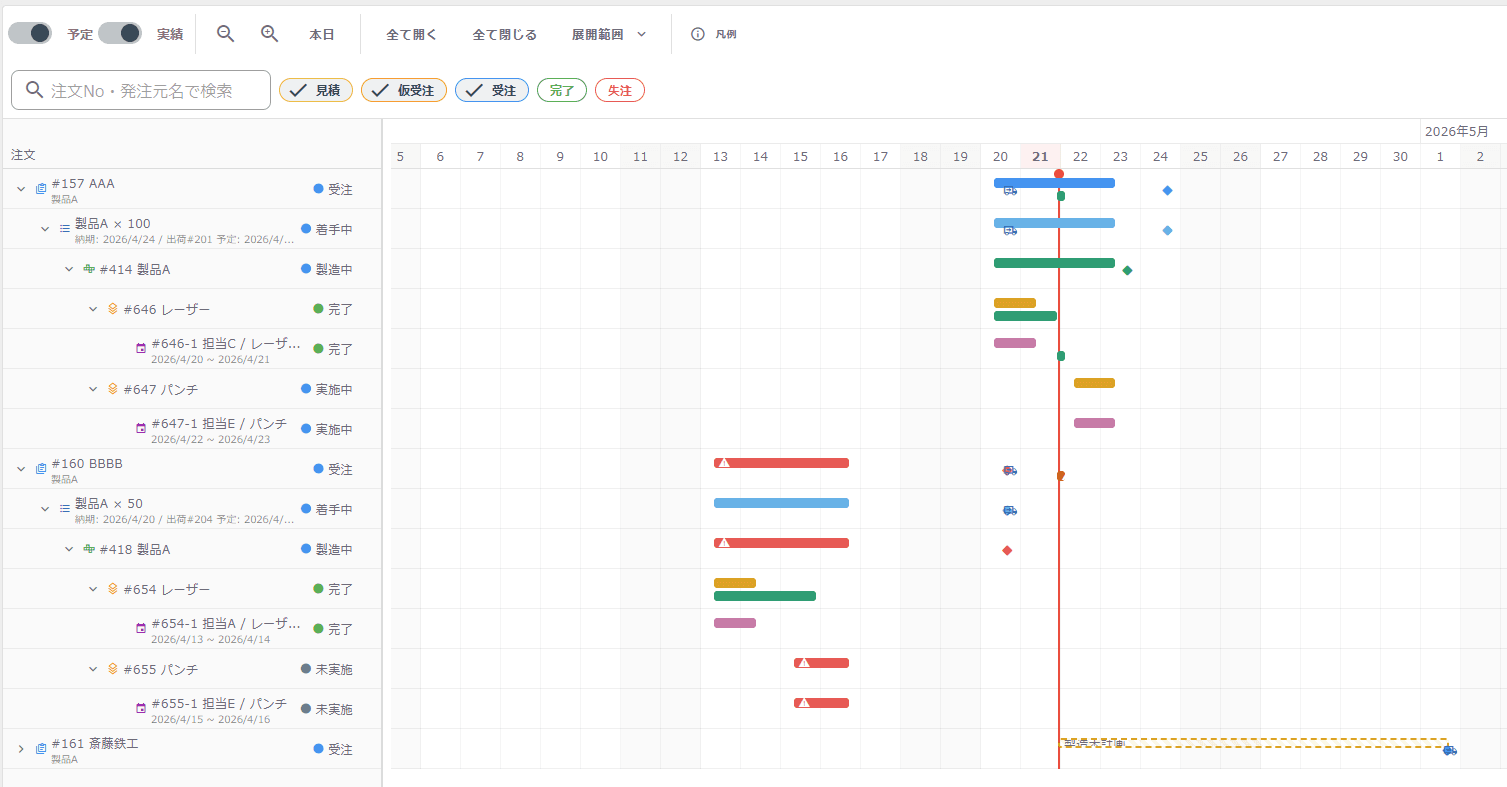Screen dimensions: 1507x787
Task: Click the calendar icon beside #655-1 担当E
Action: (x=141, y=709)
